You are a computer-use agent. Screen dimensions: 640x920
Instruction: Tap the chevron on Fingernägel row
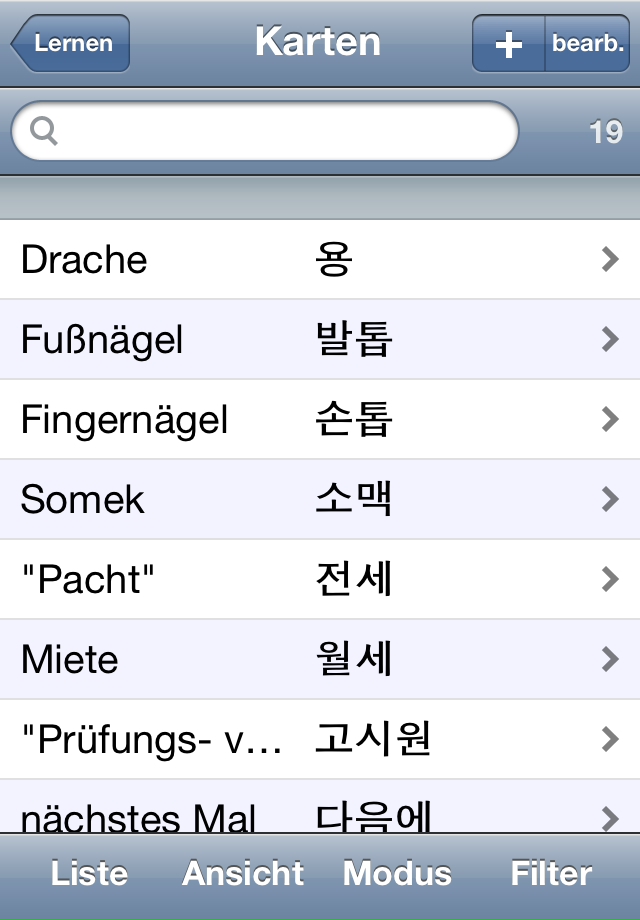610,420
